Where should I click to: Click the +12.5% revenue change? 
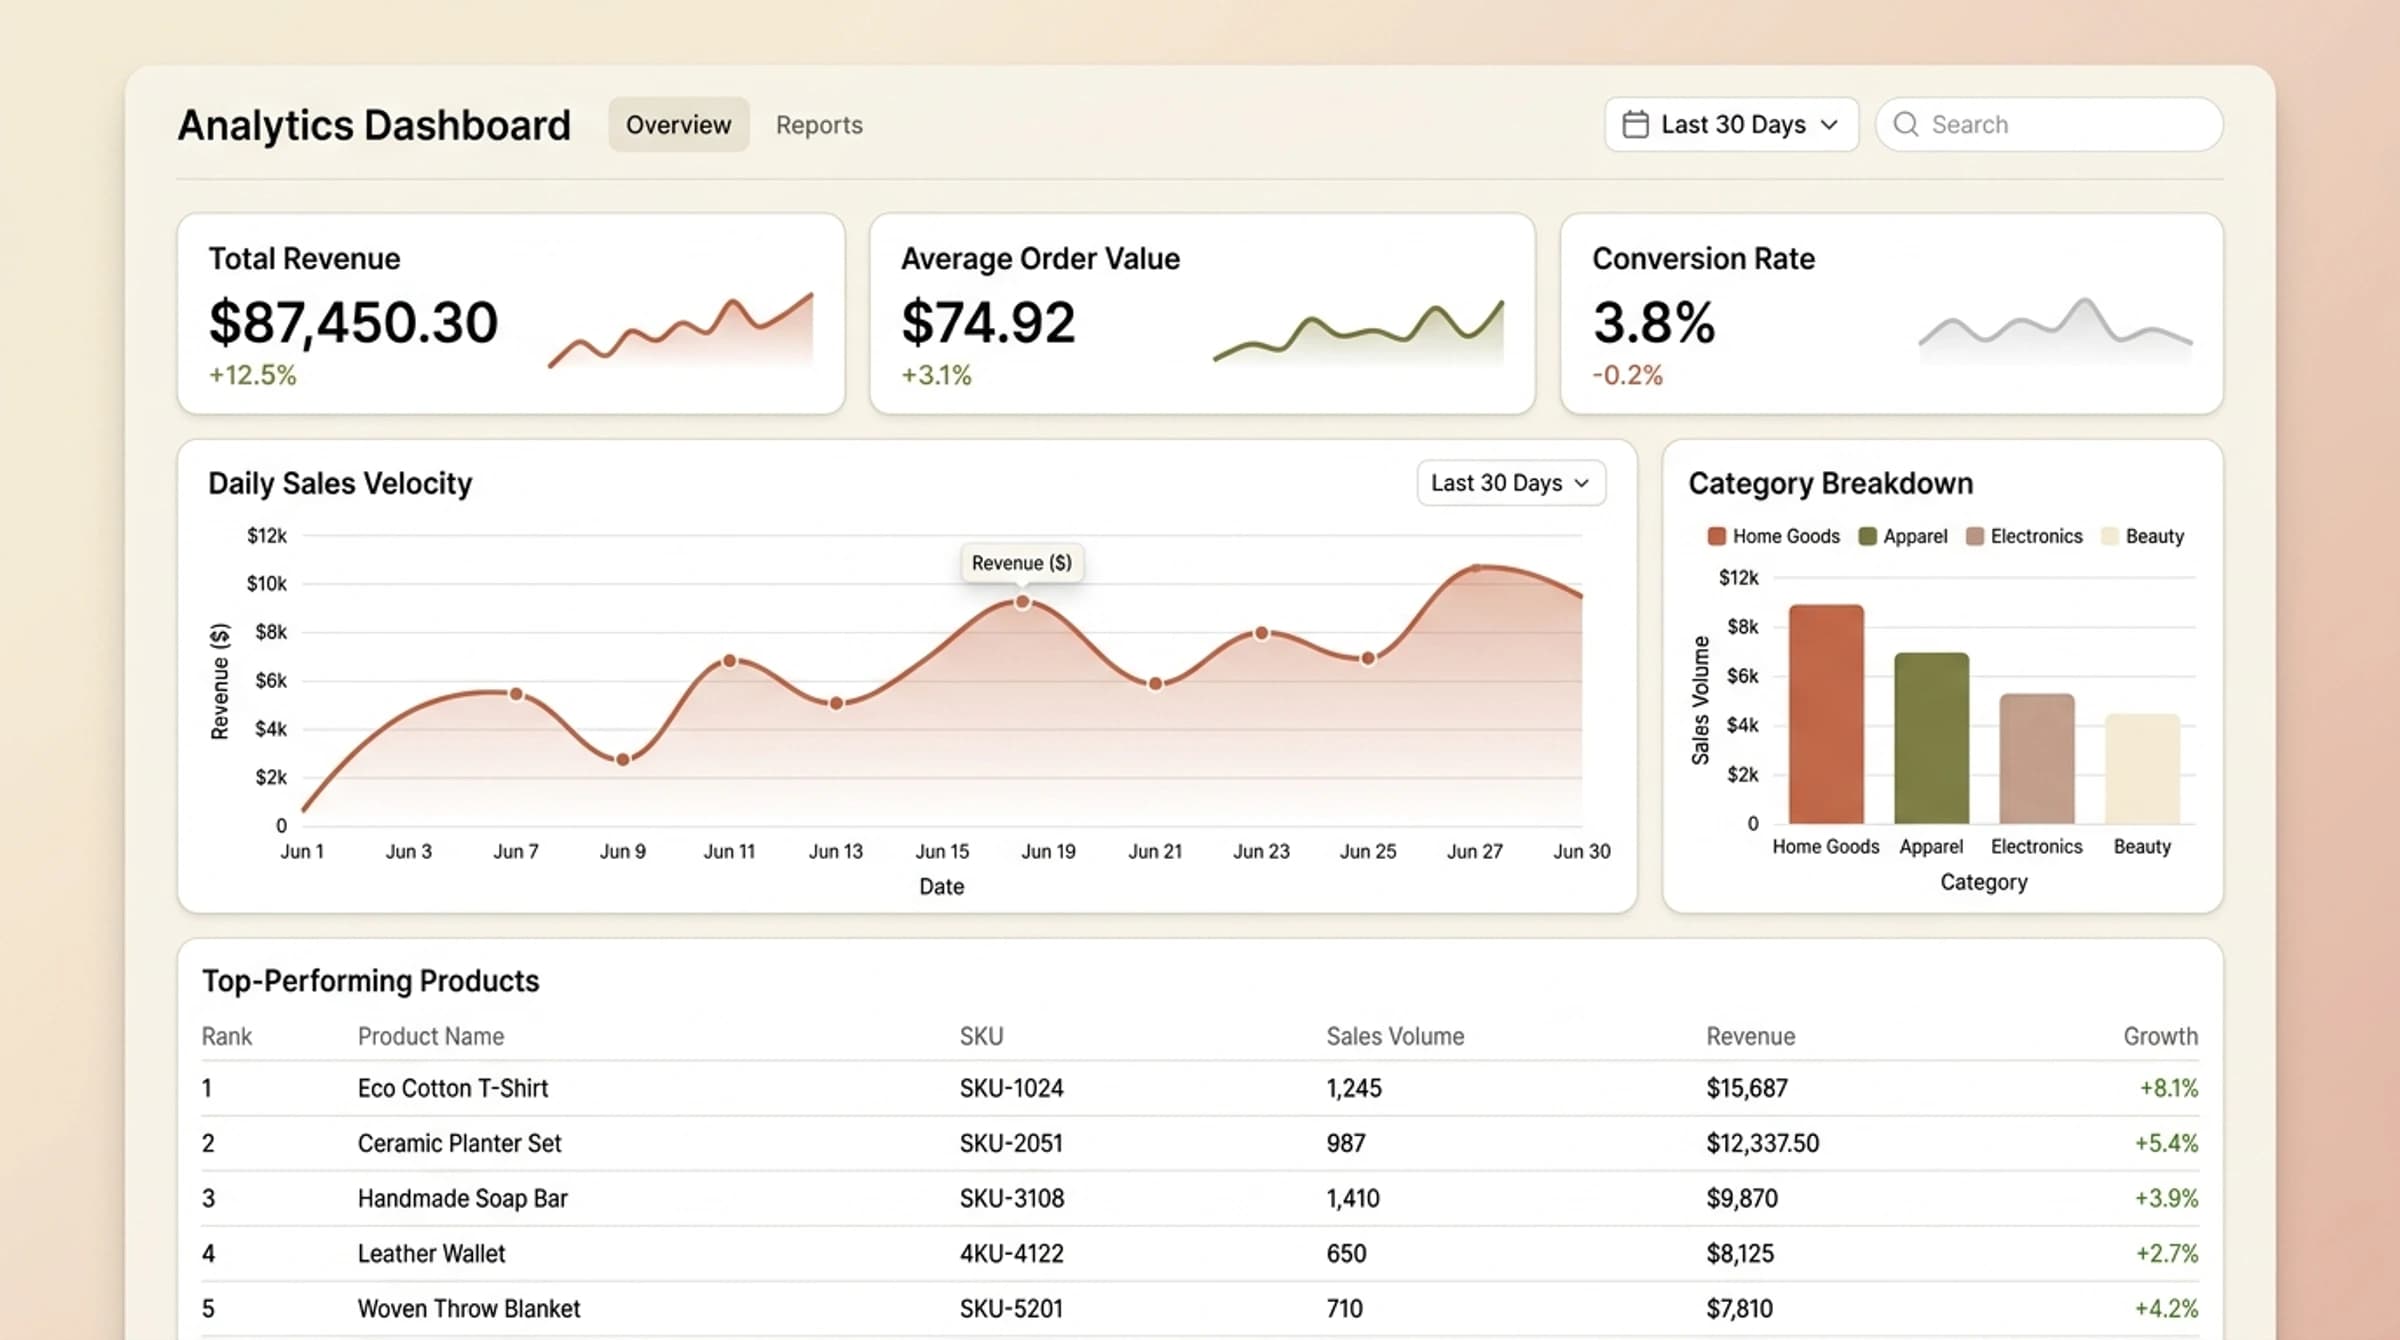coord(252,375)
